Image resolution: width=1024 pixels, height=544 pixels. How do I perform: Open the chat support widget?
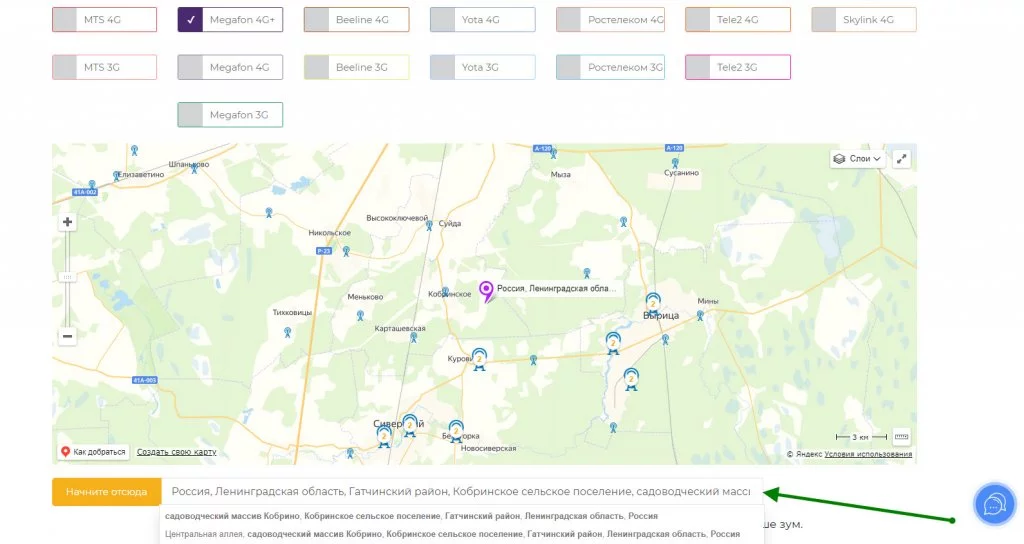[x=994, y=504]
